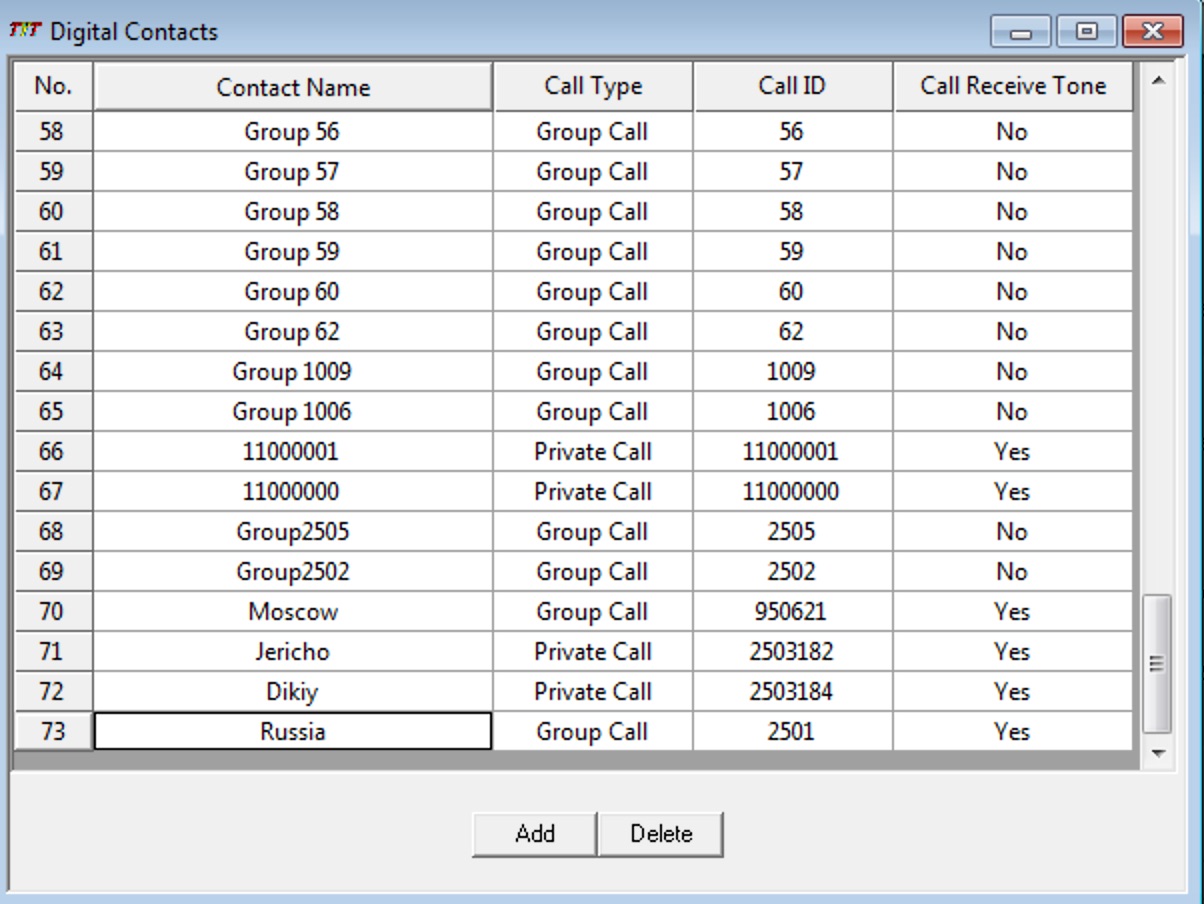Select the Contact Name cell 11000000
The image size is (1204, 904).
[293, 491]
